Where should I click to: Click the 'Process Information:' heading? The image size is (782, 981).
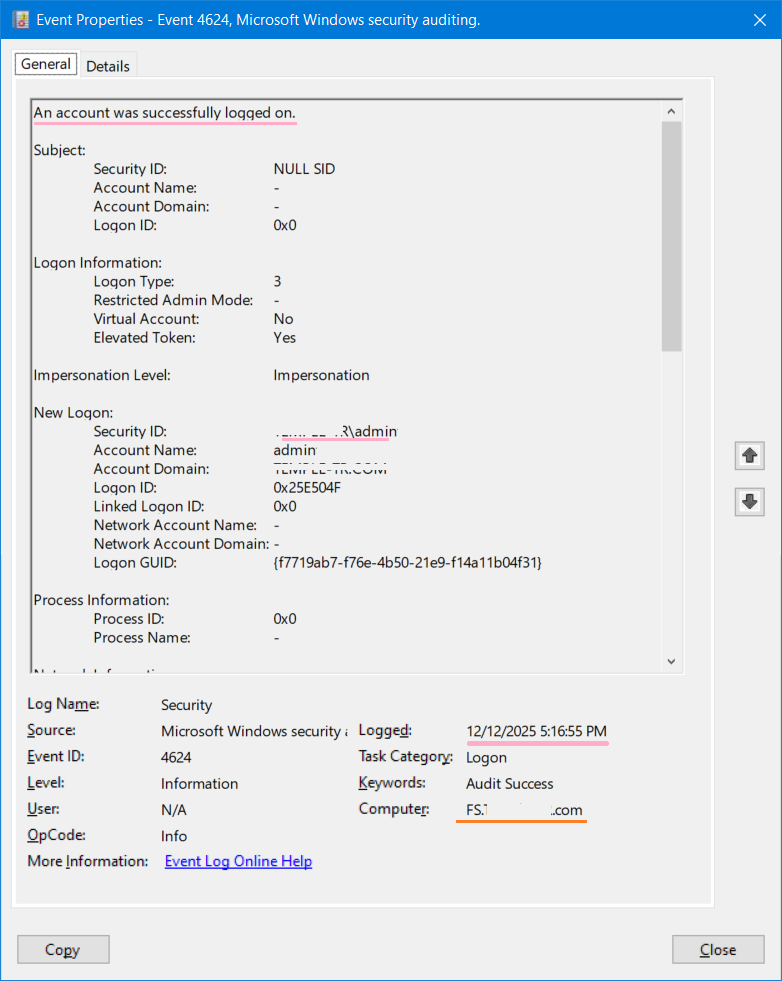point(101,600)
